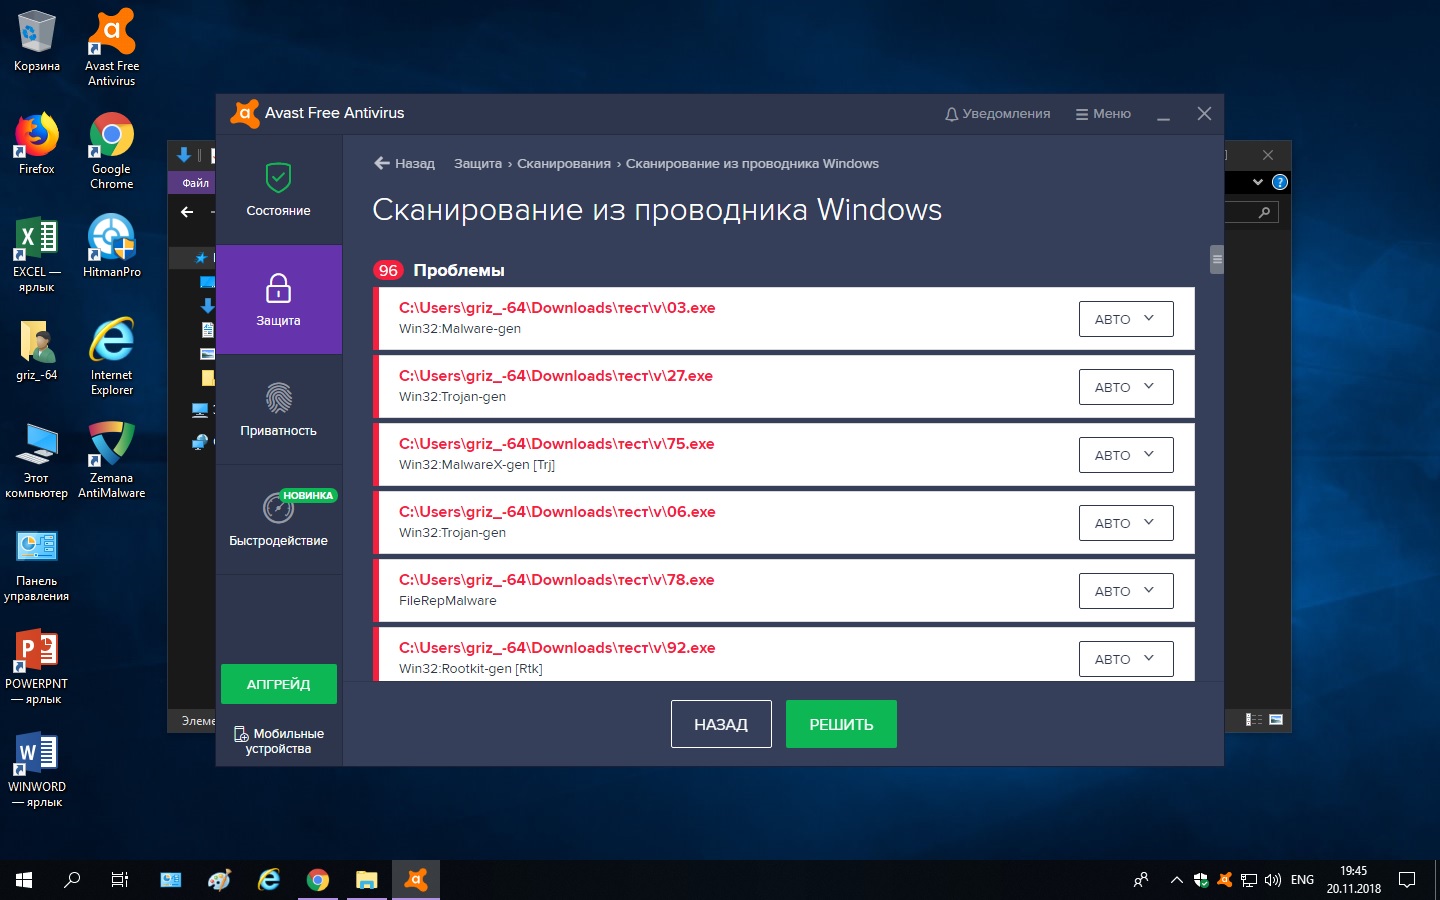Open Task View on the taskbar
Screen dimensions: 1440x900
click(x=120, y=880)
